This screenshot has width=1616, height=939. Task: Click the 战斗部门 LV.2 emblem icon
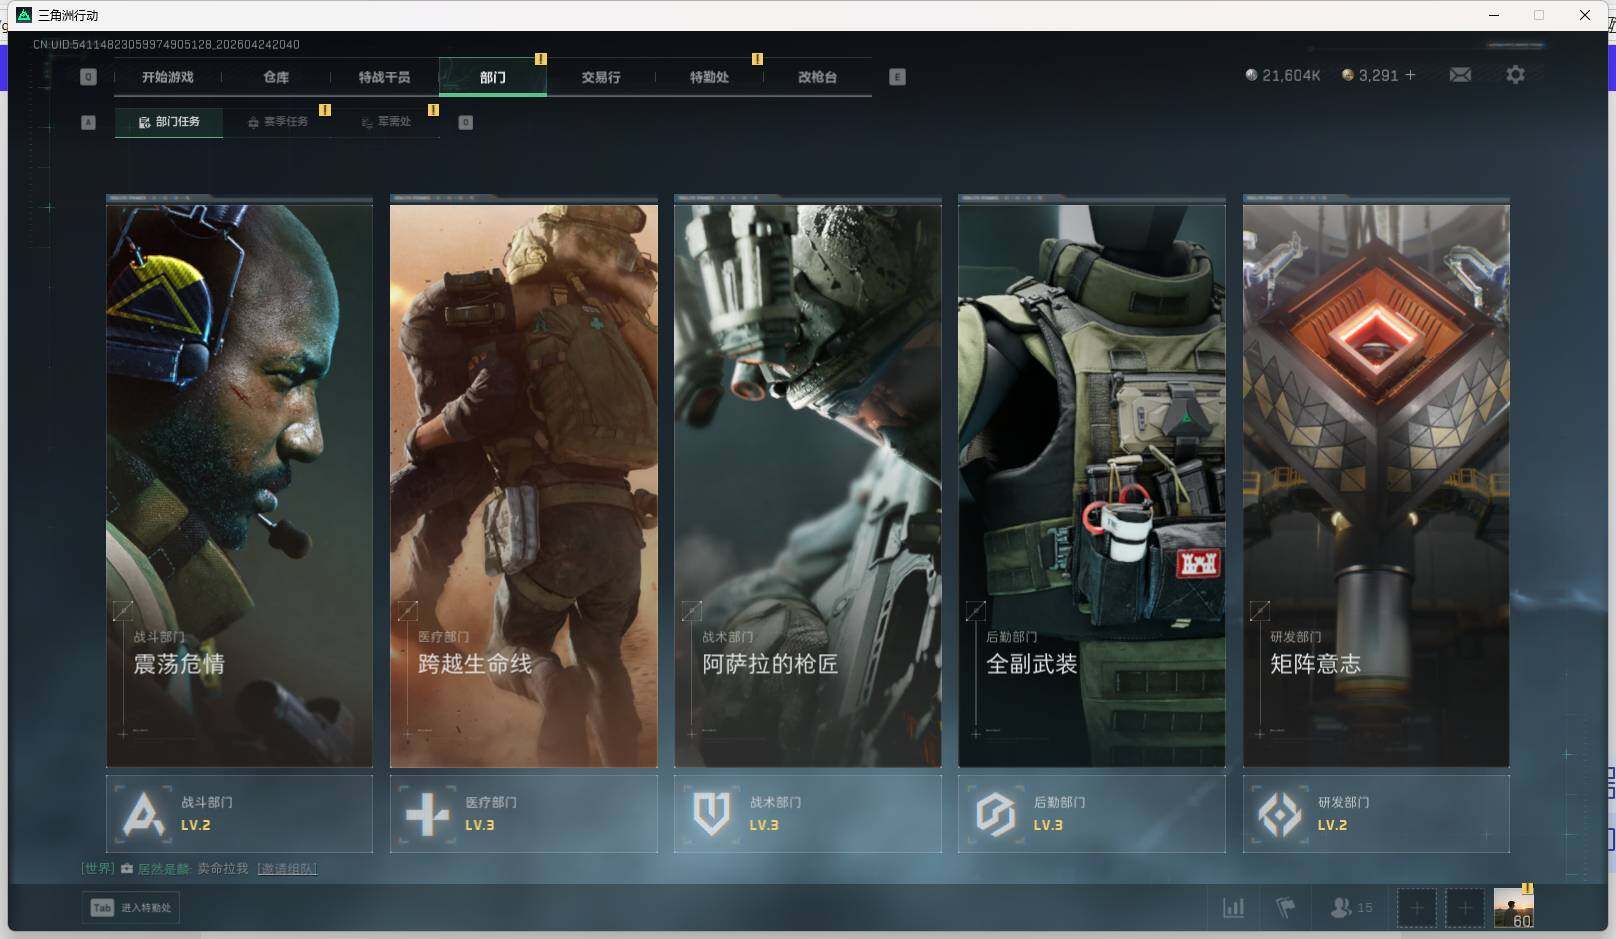143,814
